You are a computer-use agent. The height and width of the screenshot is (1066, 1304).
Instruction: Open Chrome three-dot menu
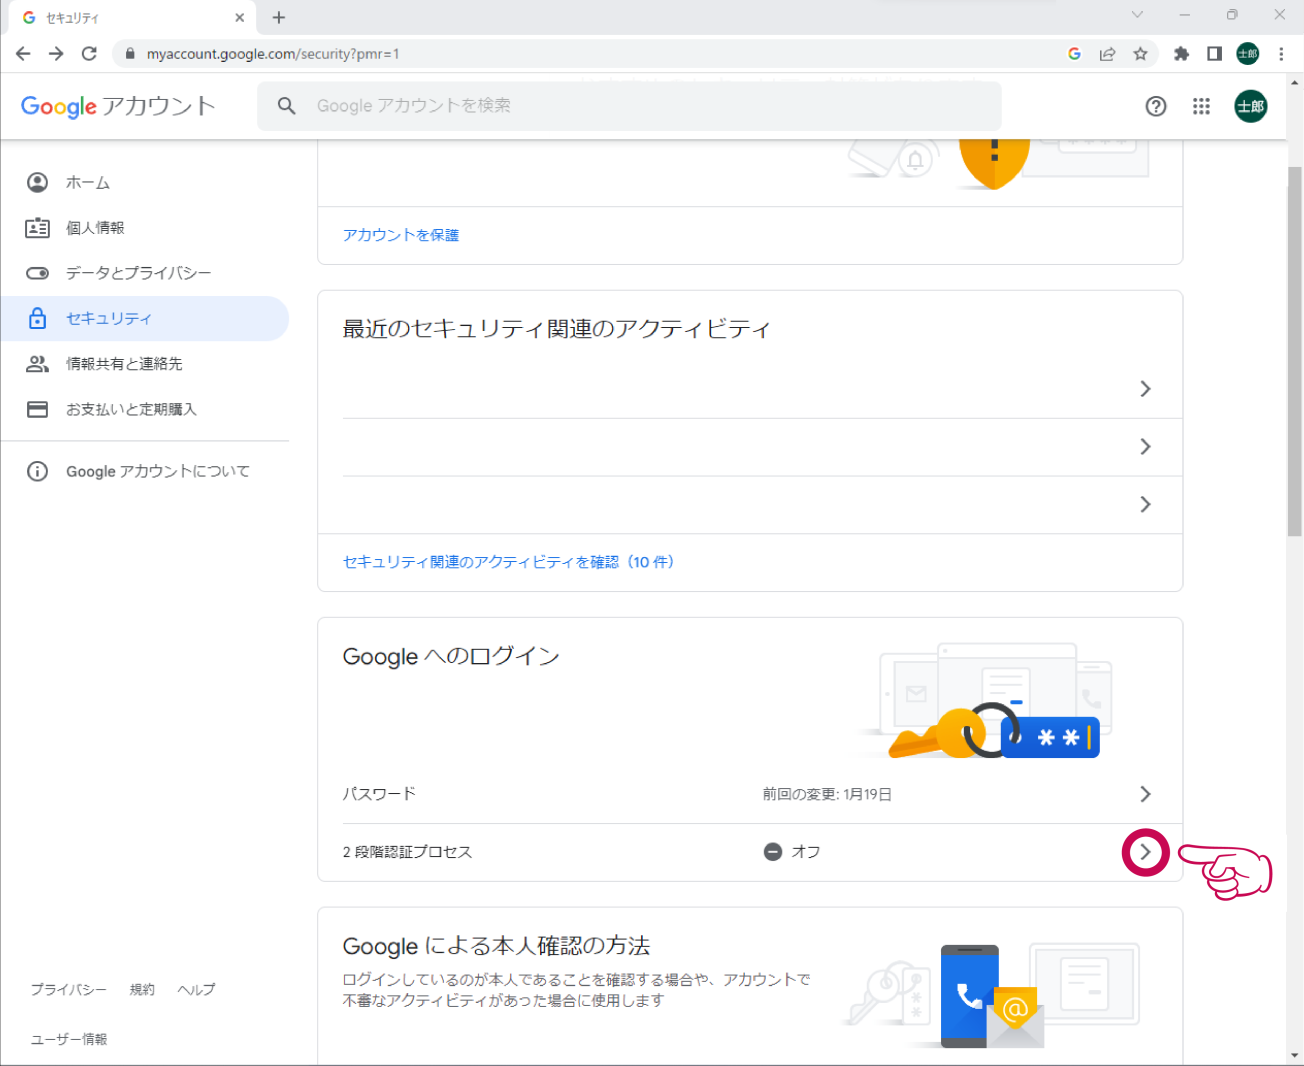coord(1281,54)
